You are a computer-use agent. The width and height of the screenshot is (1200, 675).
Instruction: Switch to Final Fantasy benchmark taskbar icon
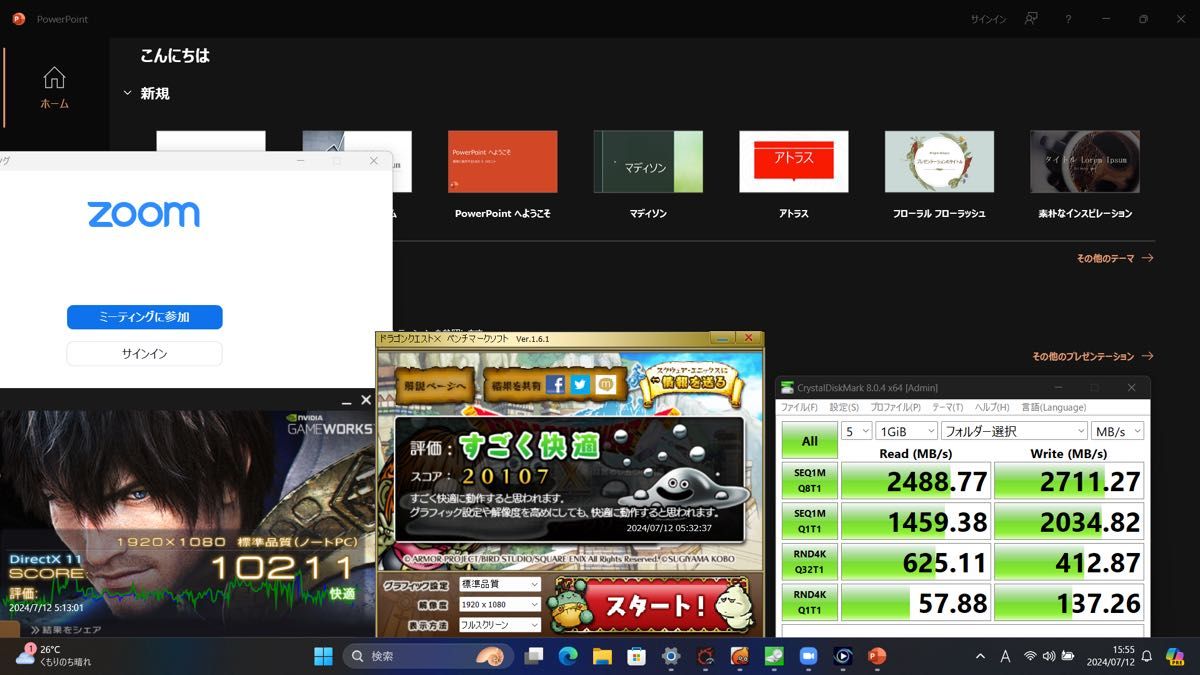[x=705, y=656]
